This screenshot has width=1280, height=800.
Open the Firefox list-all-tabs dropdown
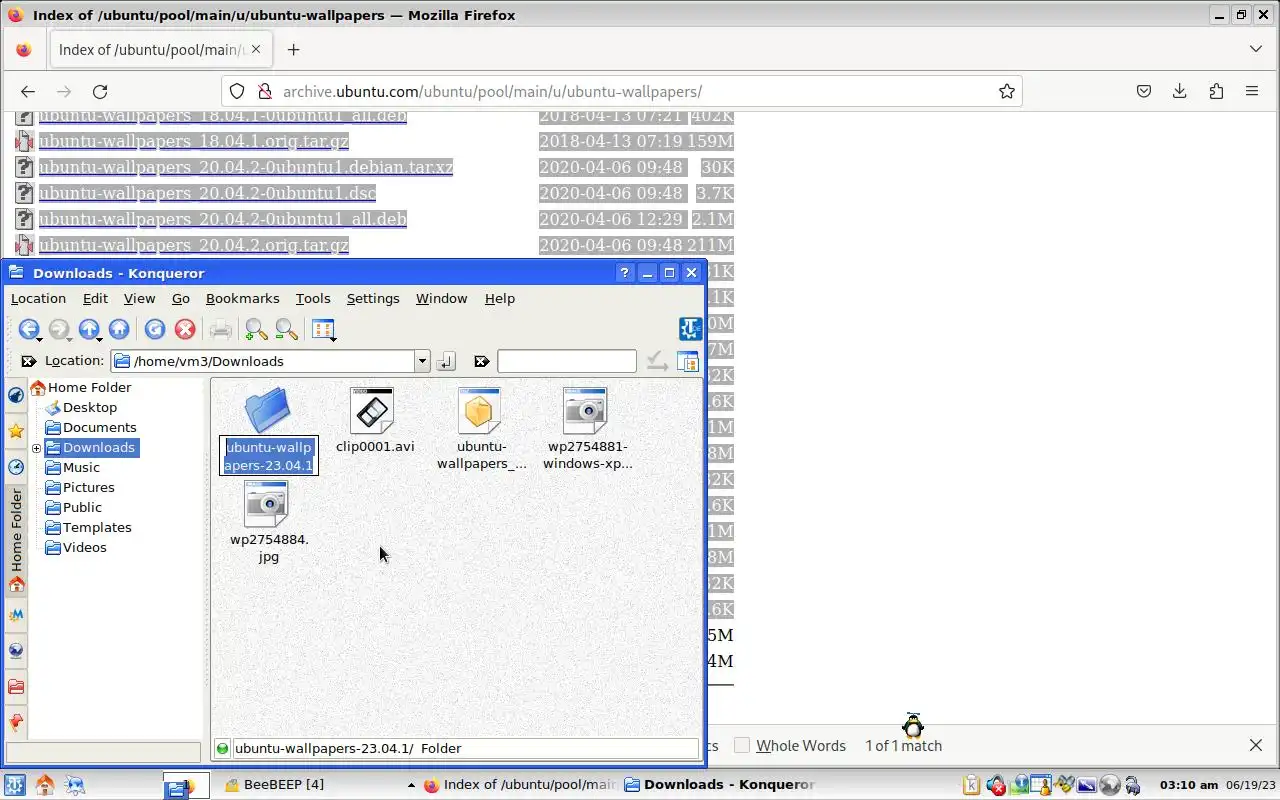click(x=1256, y=49)
